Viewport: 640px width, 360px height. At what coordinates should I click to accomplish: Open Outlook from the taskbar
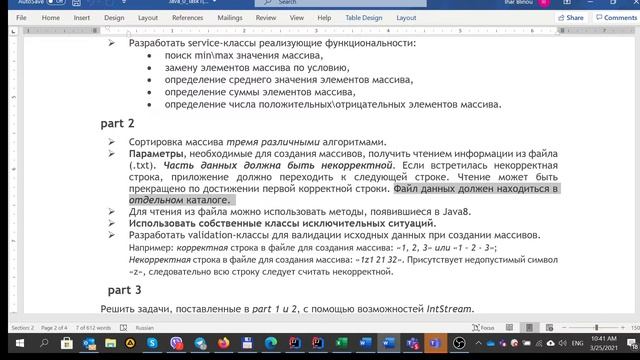tap(89, 343)
